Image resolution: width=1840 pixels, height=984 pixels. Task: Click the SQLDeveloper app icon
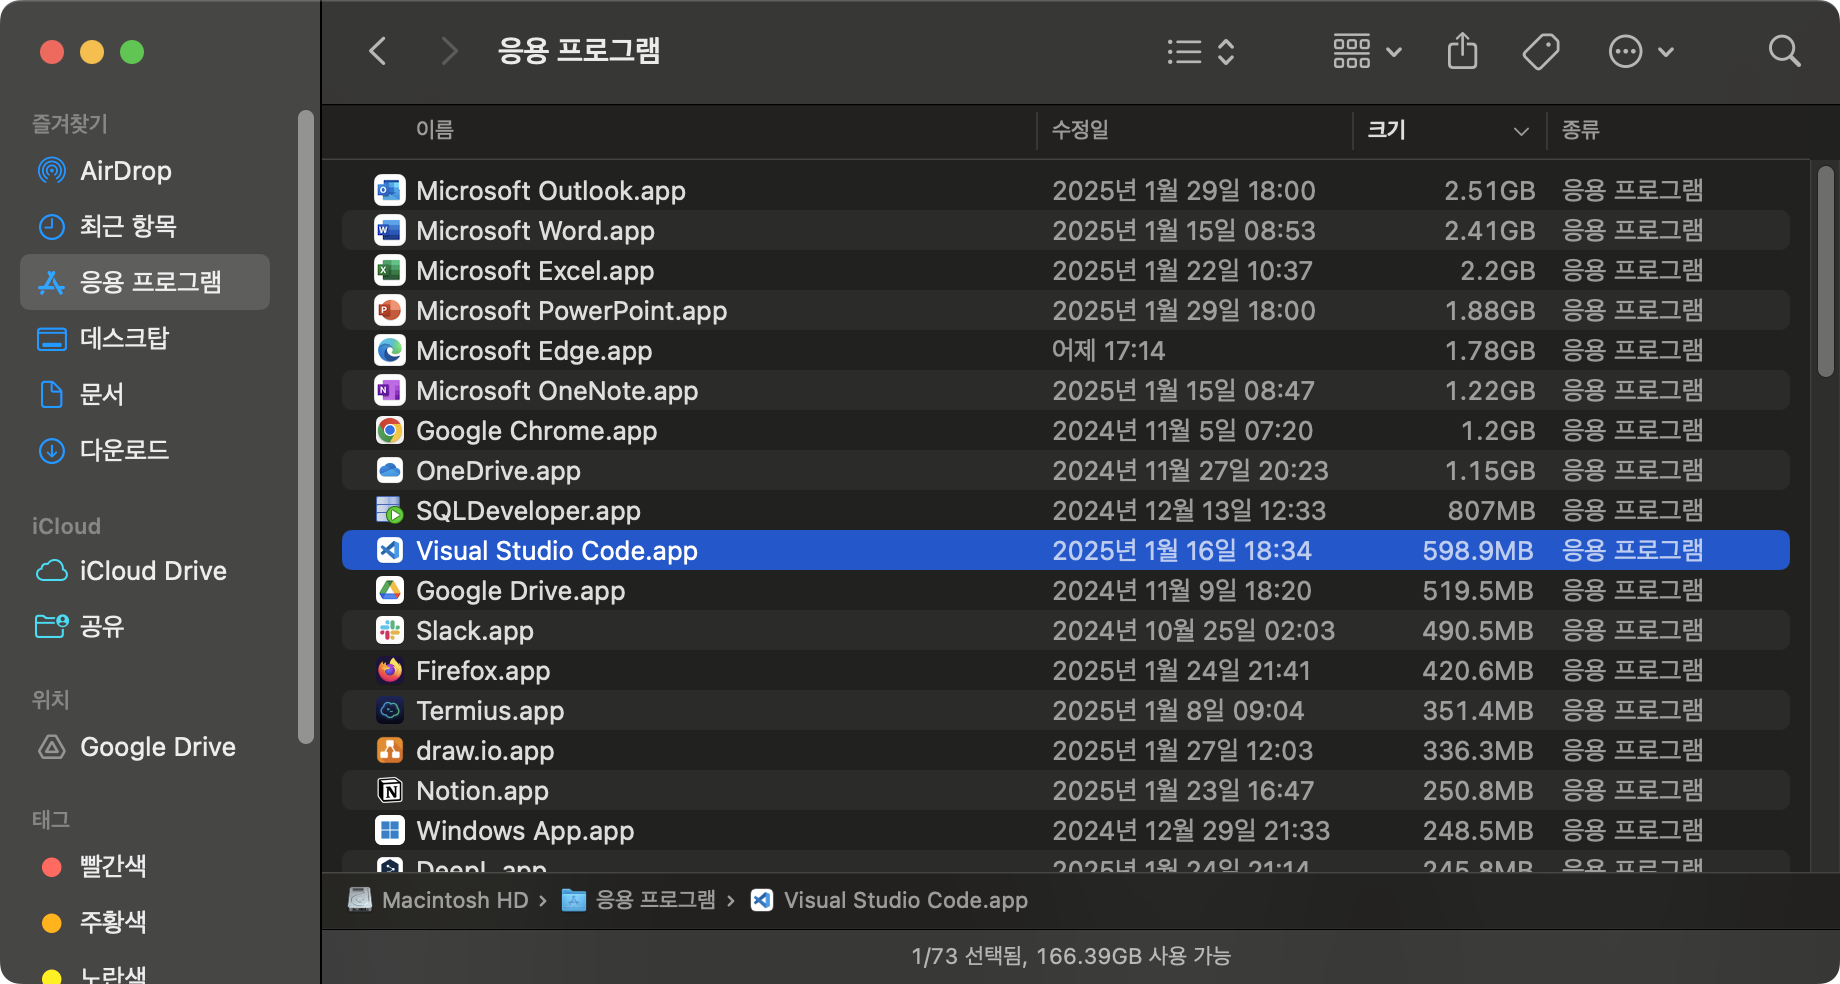tap(390, 510)
